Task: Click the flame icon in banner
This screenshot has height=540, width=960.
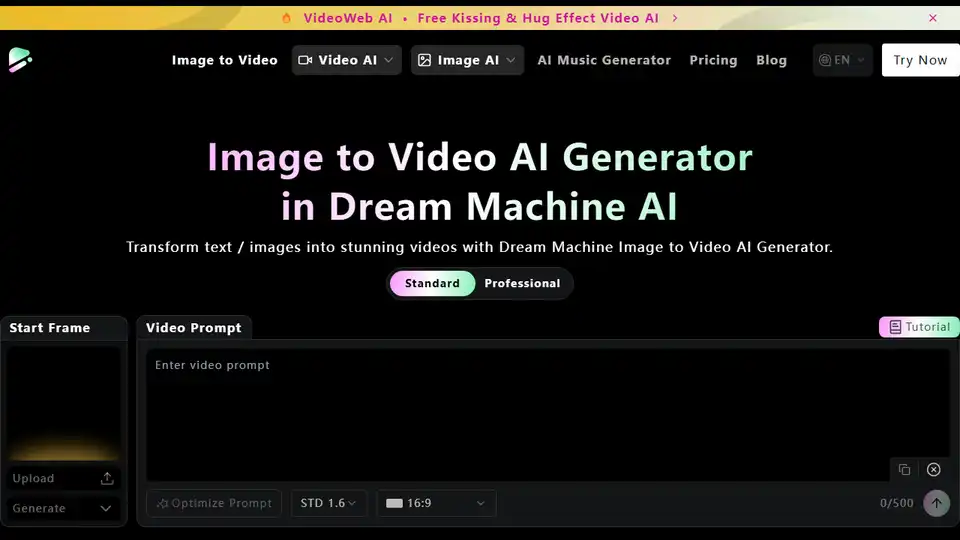Action: [x=286, y=18]
